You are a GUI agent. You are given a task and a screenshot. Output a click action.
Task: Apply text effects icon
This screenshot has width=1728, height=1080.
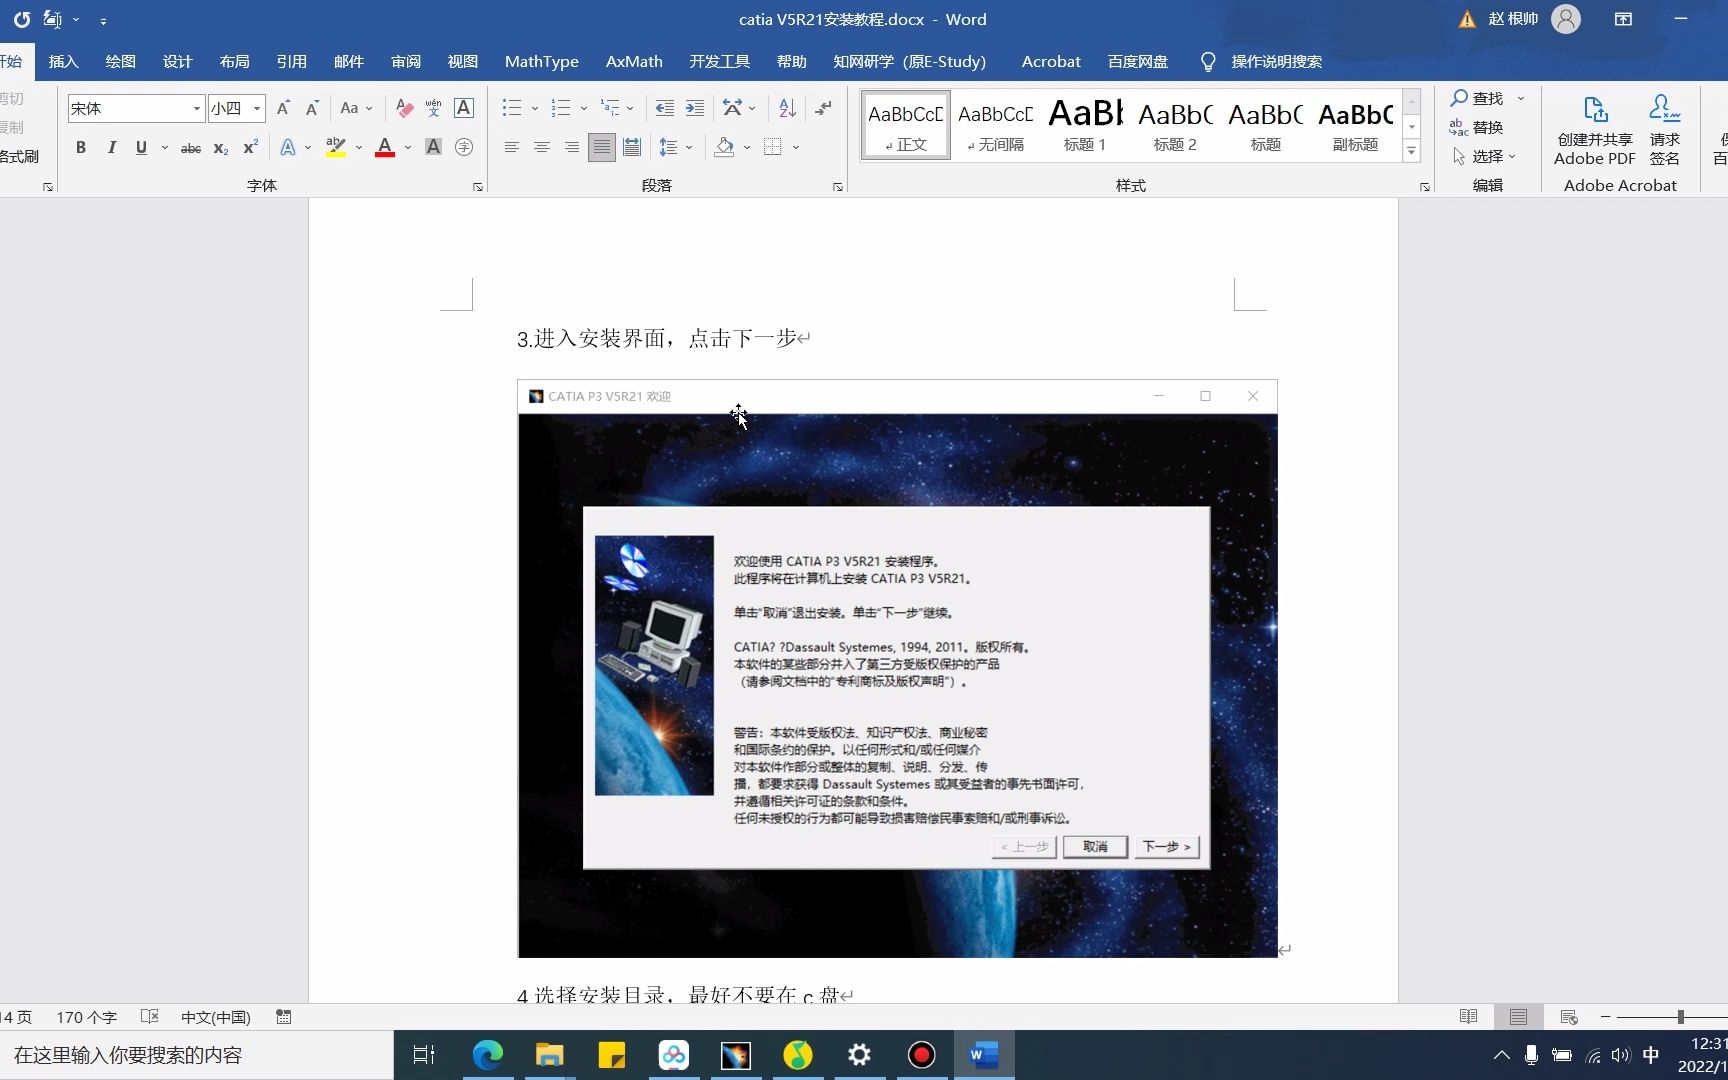tap(288, 147)
